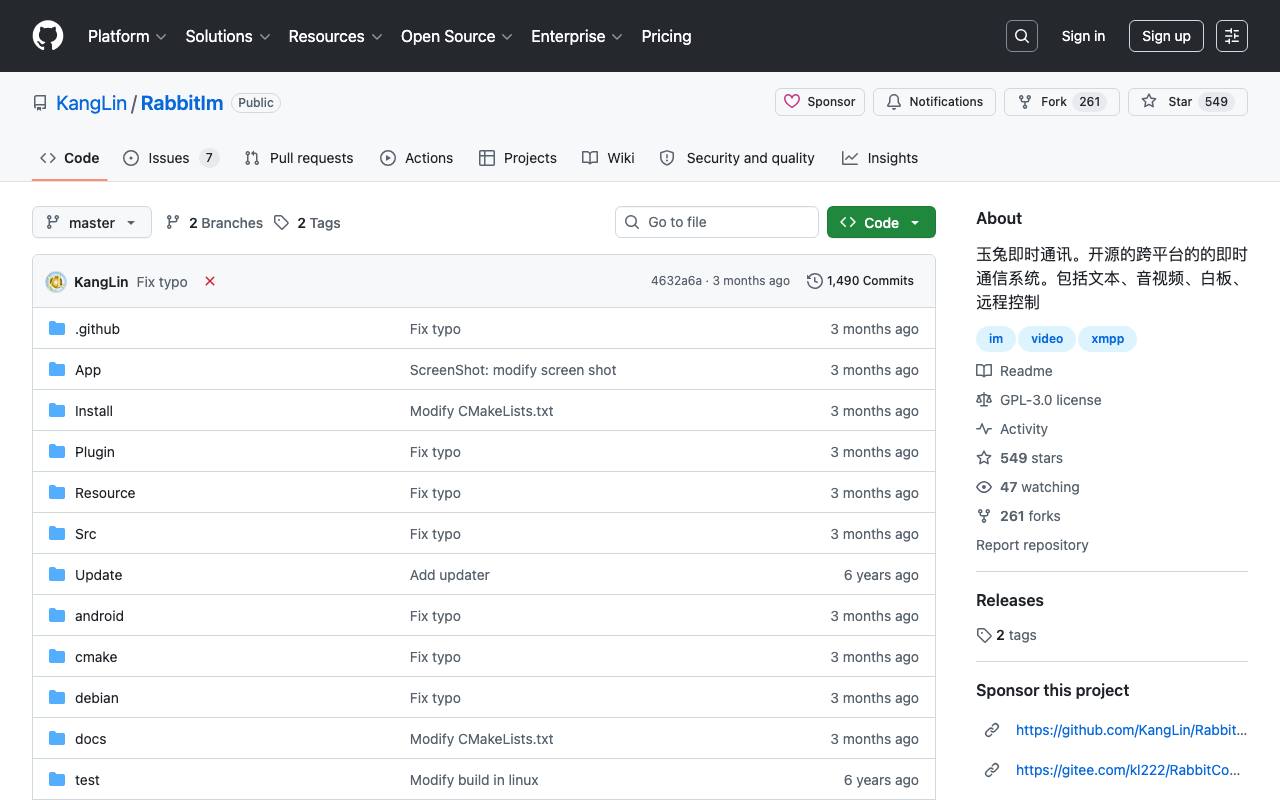Screen dimensions: 1280x800
Task: Click the .github folder icon
Action: [57, 328]
